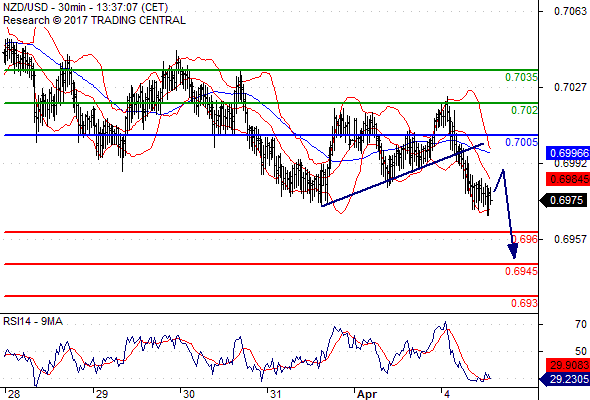This screenshot has width=590, height=400.
Task: Click the red 29.9083 RSI value tag
Action: pyautogui.click(x=568, y=365)
